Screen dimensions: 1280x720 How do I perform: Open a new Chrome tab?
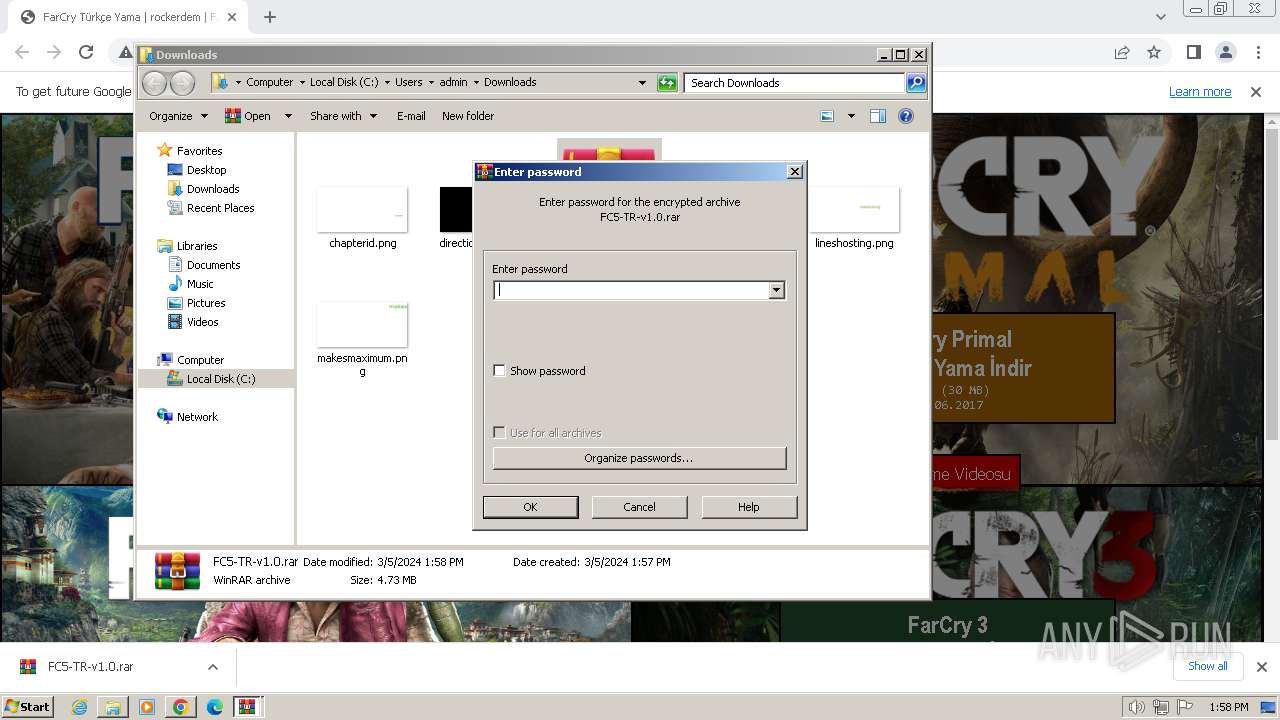(270, 17)
